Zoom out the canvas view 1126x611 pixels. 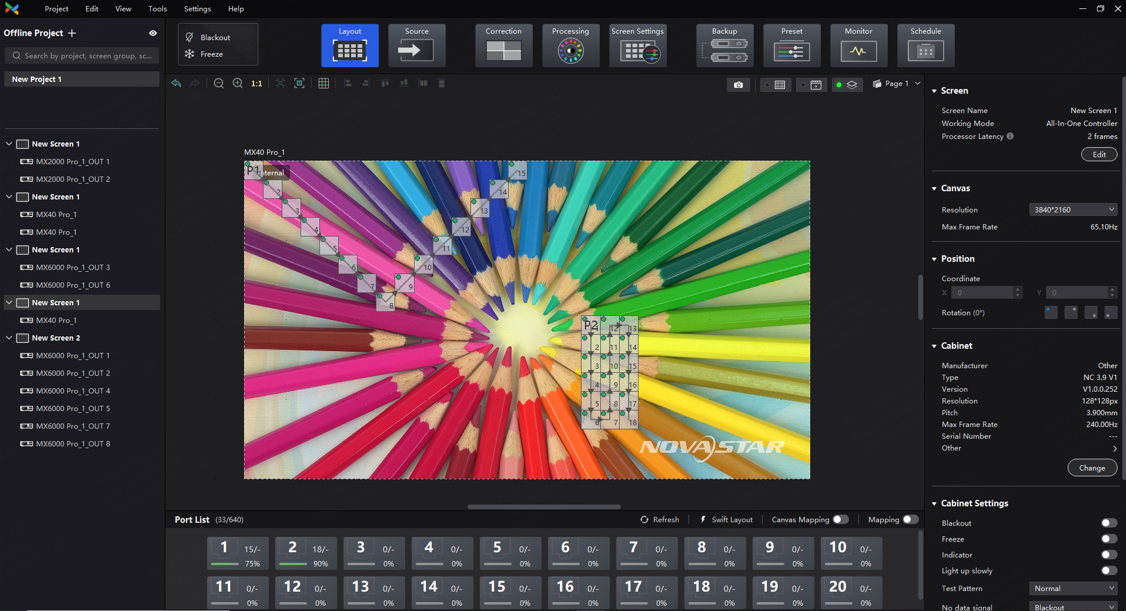pos(219,83)
